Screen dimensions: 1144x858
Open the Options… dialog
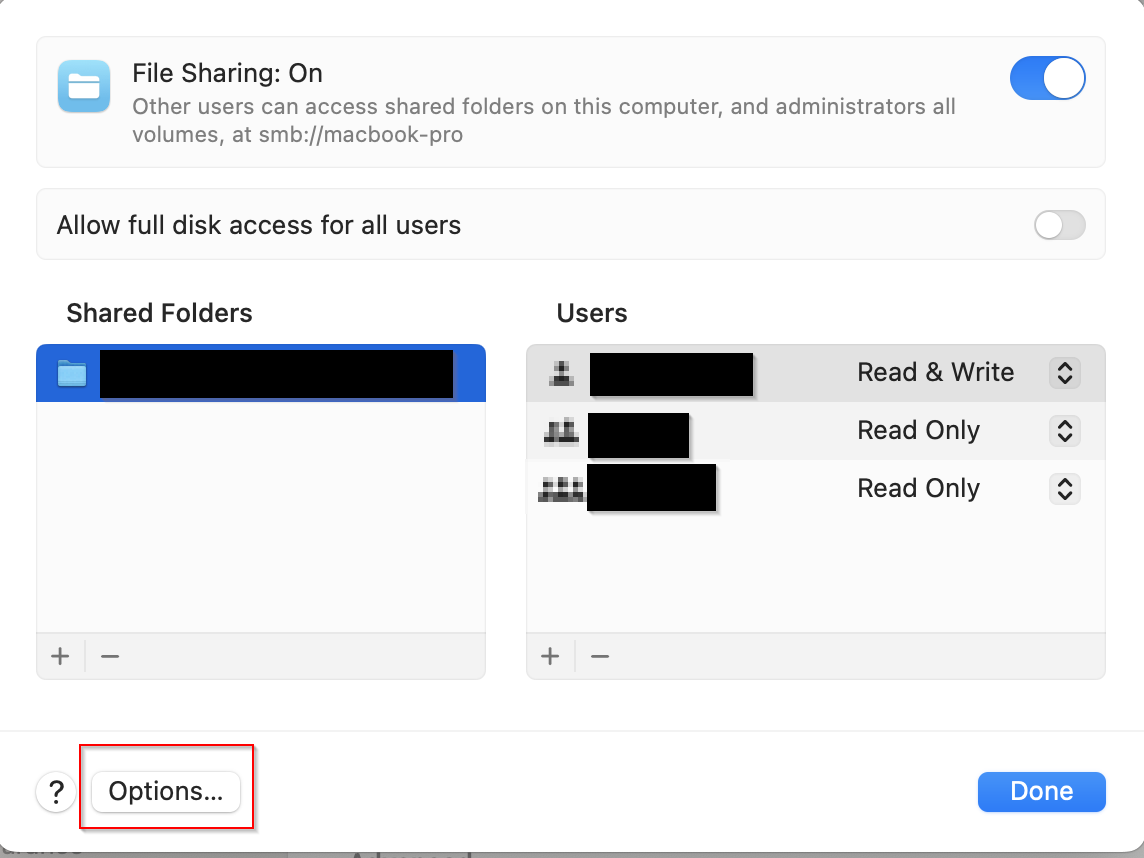tap(166, 792)
